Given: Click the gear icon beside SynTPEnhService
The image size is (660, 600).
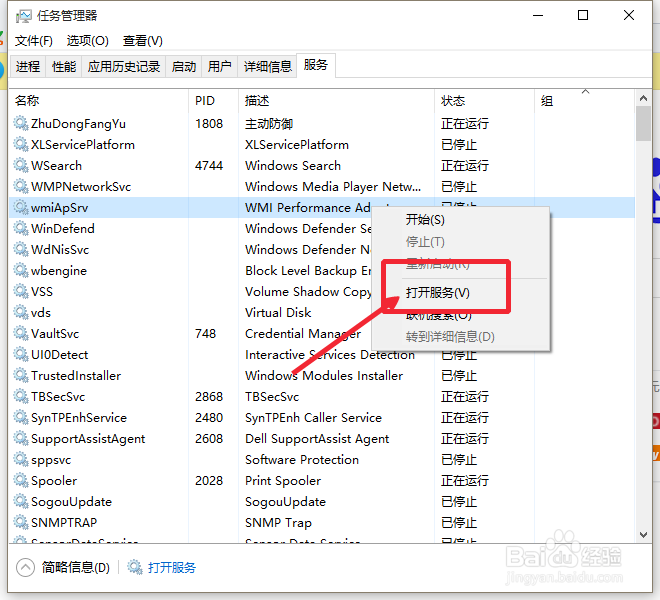Looking at the screenshot, I should coord(21,417).
